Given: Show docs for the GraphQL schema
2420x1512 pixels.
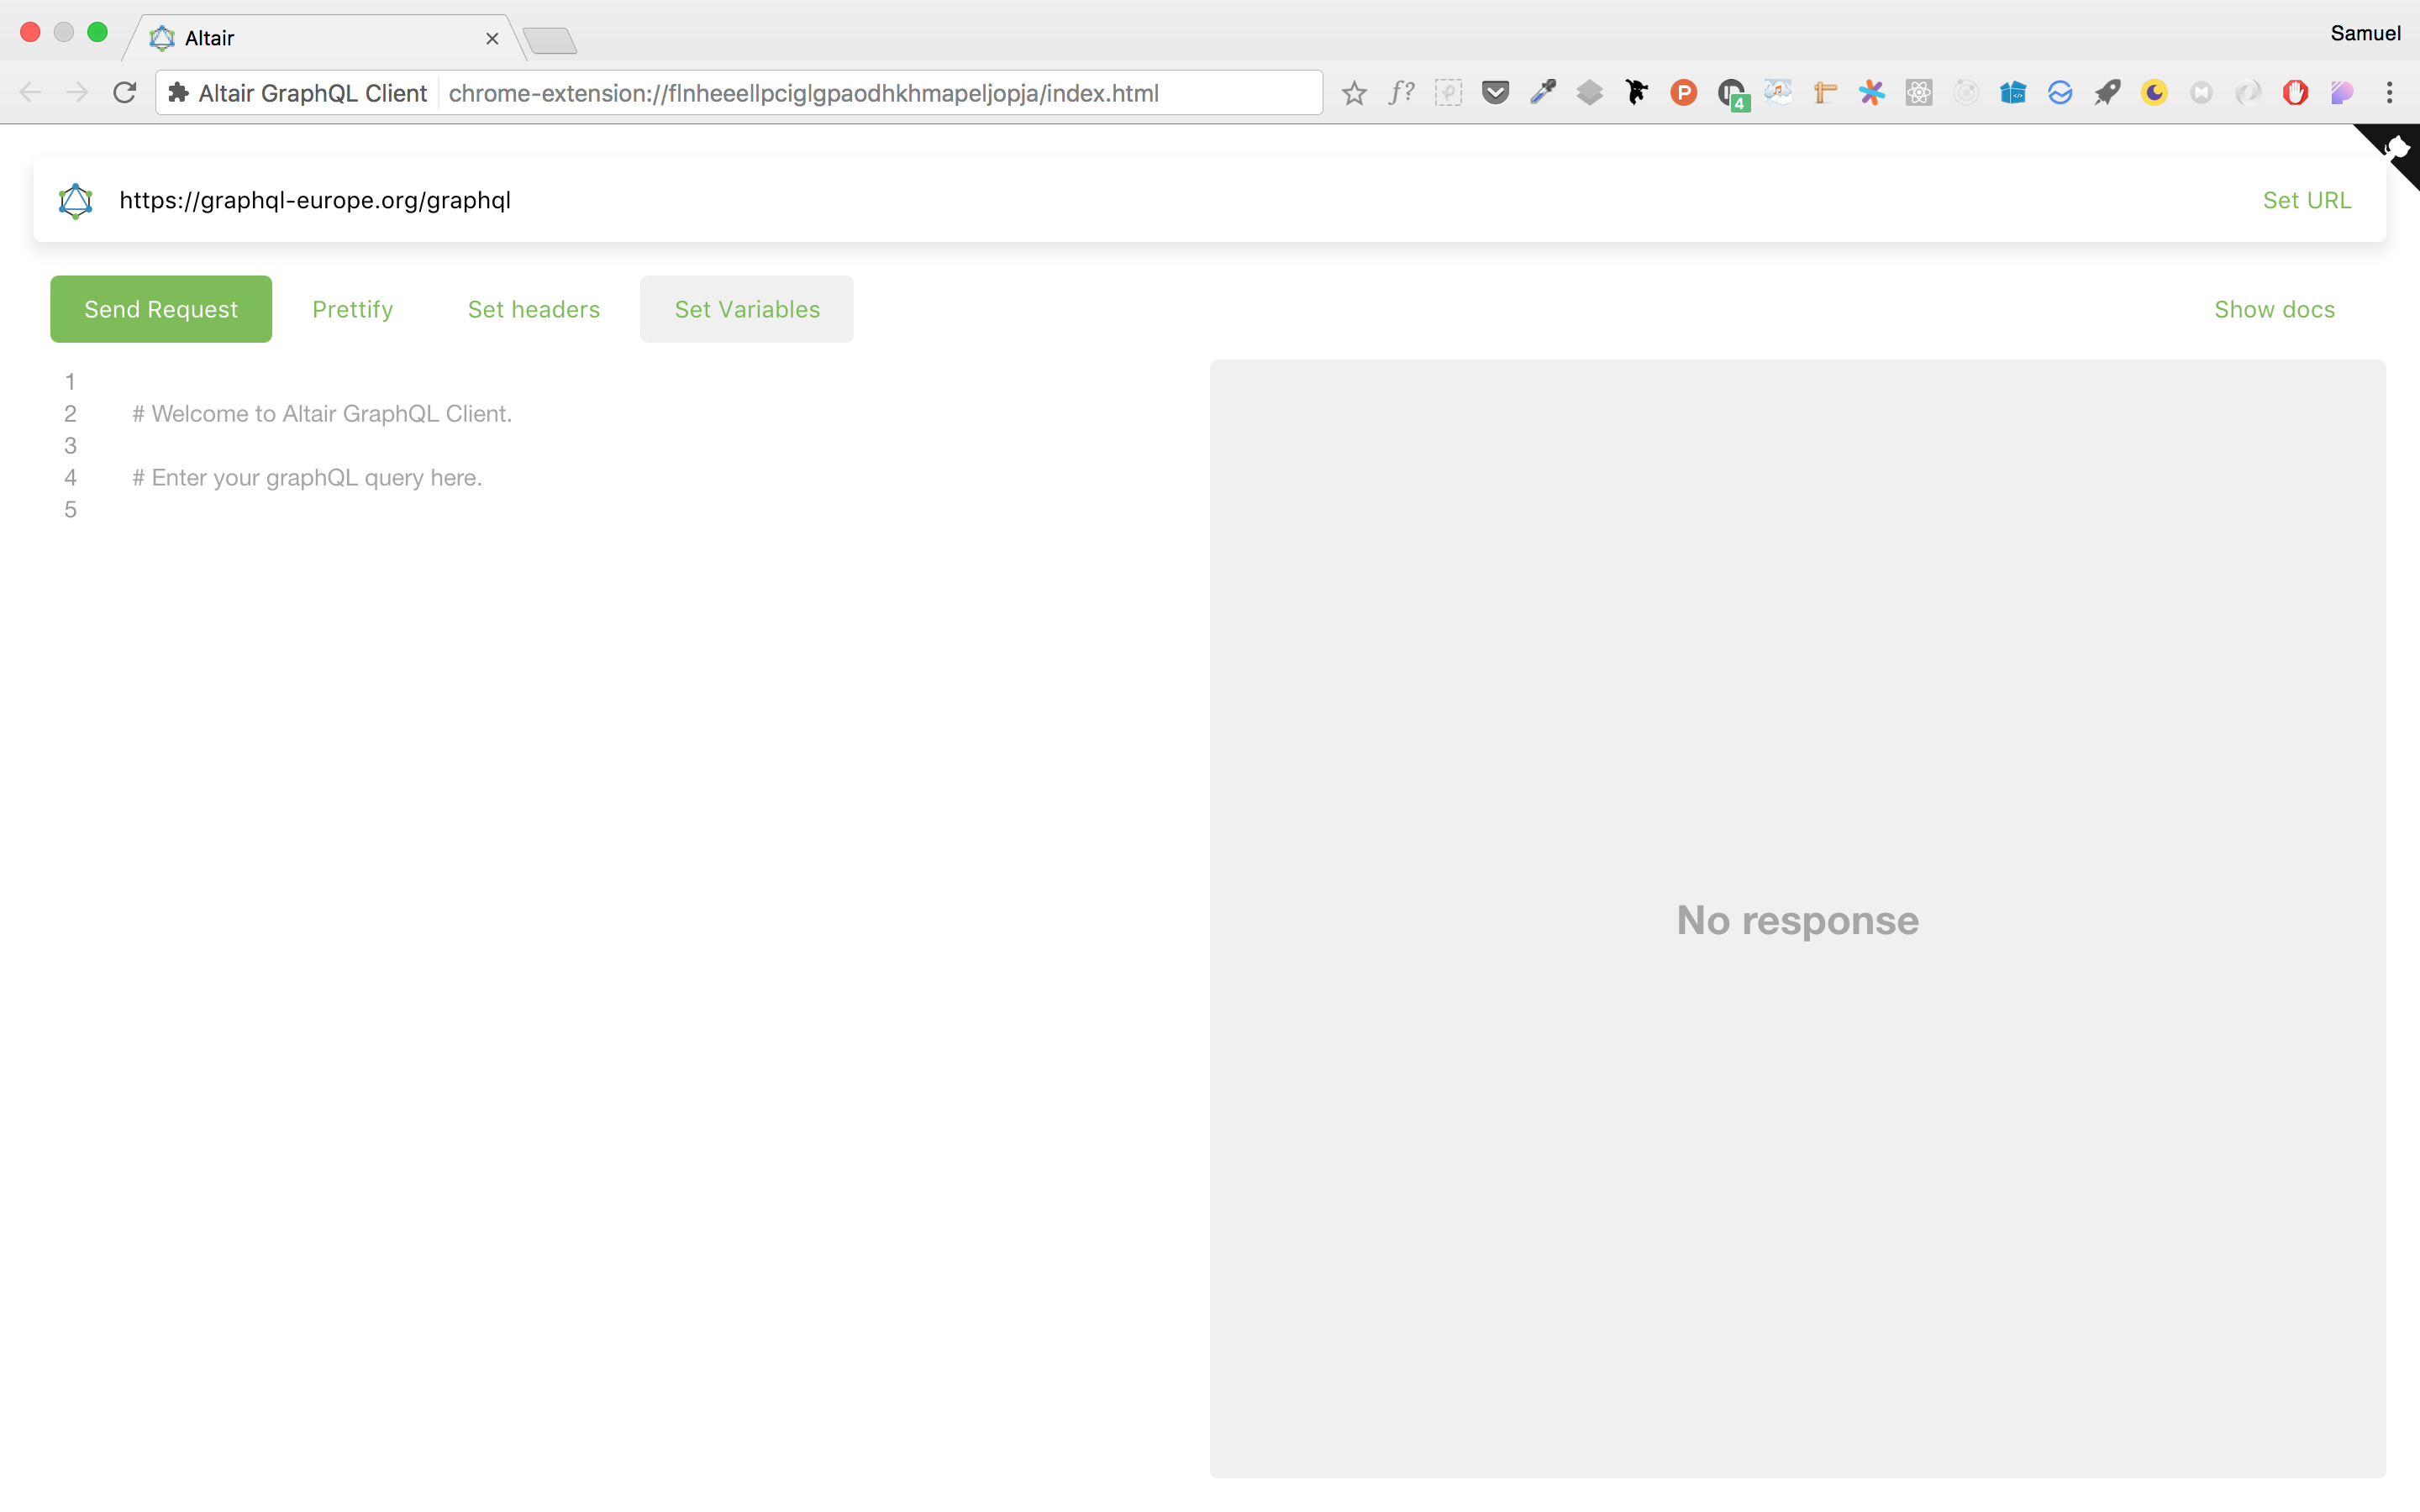Looking at the screenshot, I should click(2274, 309).
